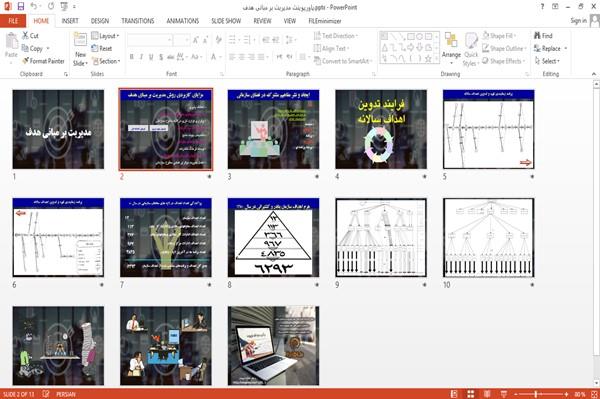Select slide 8 pyramid thumbnail

point(273,238)
